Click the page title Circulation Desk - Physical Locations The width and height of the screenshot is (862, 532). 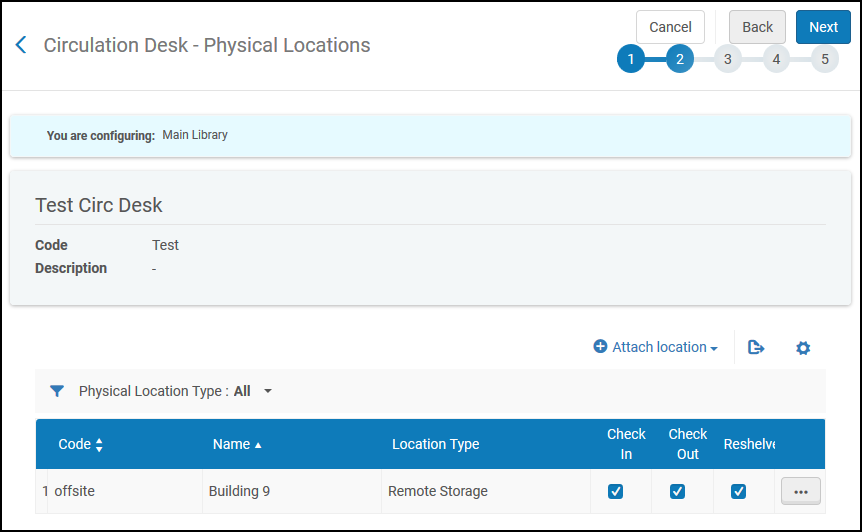(207, 45)
